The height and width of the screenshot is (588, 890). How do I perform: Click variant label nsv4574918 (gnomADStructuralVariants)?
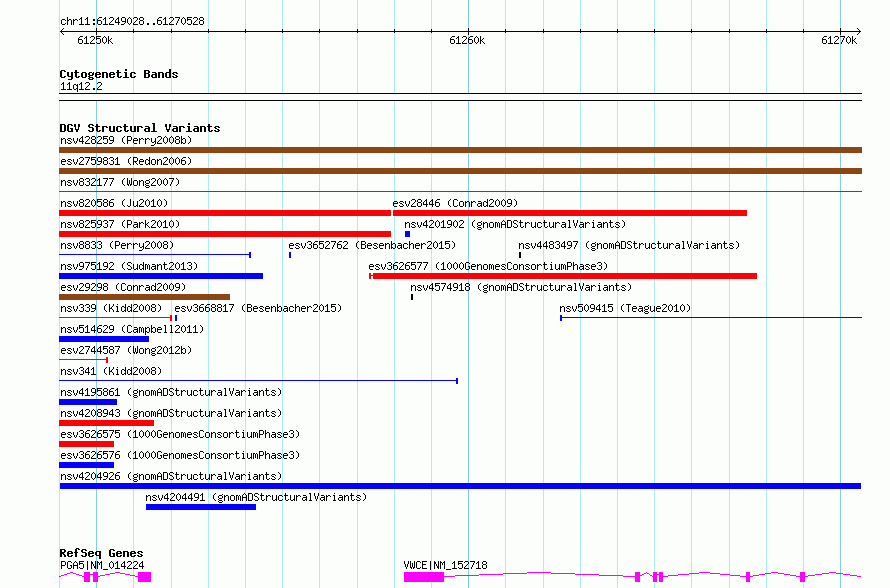521,287
